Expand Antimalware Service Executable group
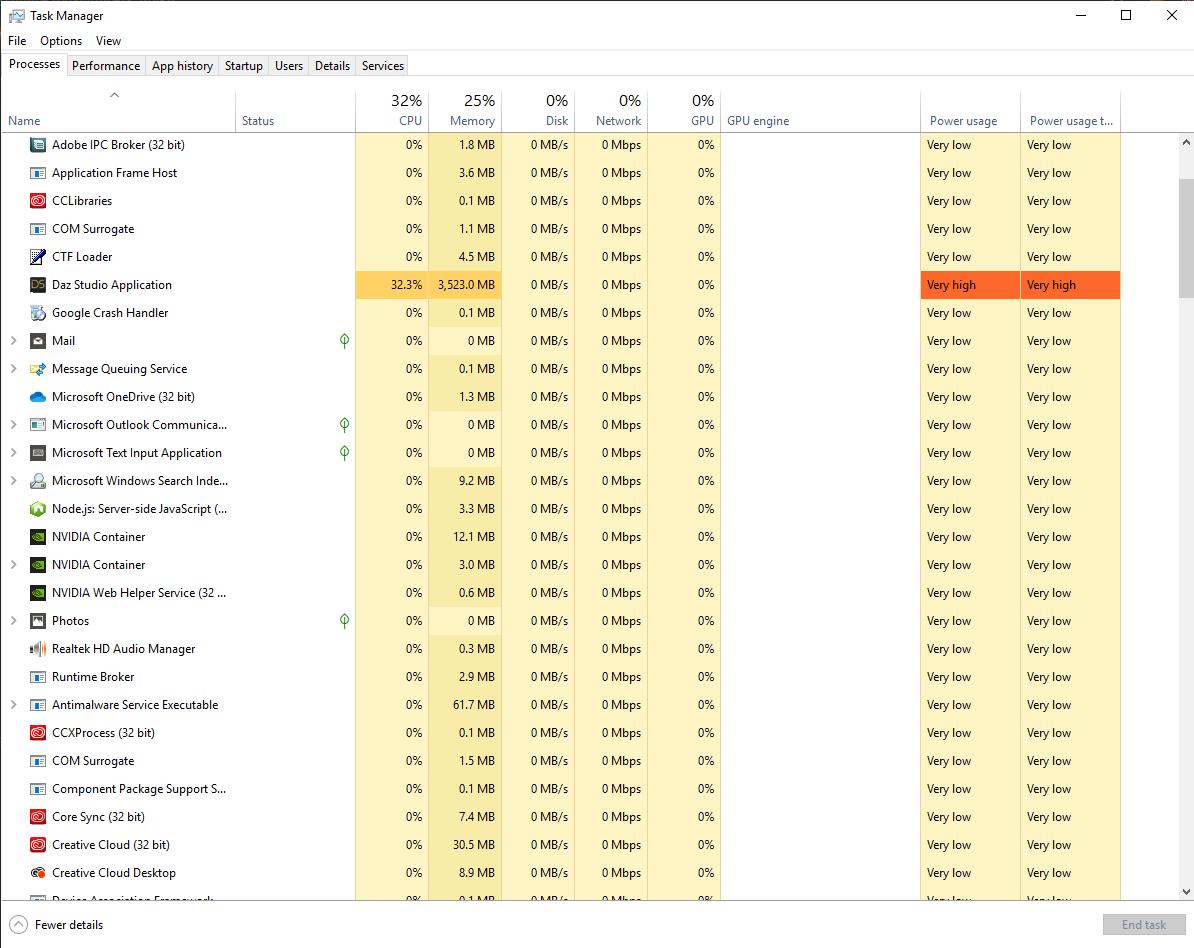This screenshot has height=948, width=1194. (x=13, y=705)
